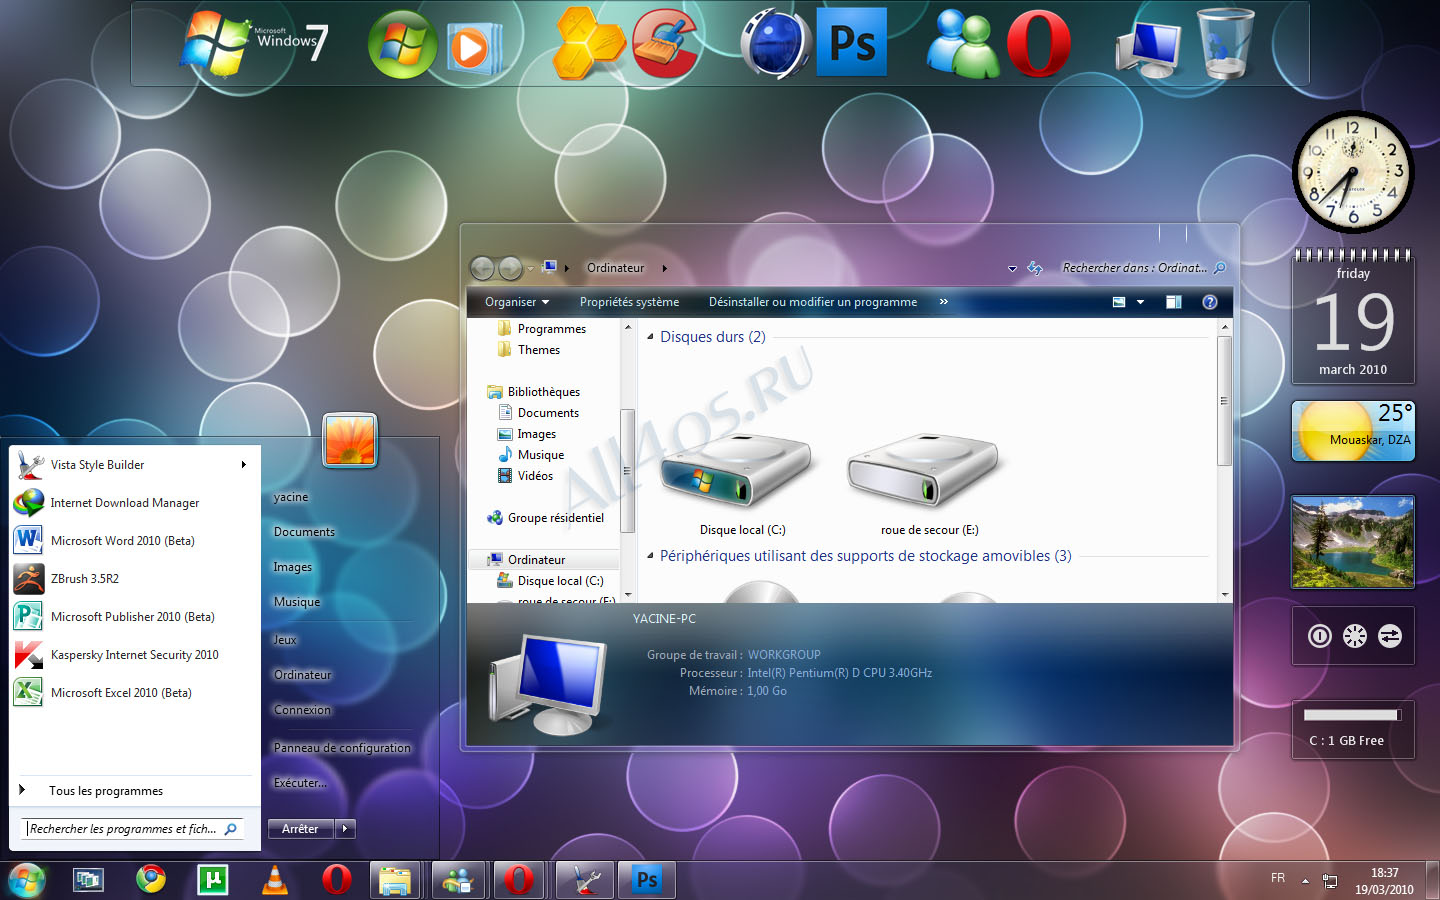Launch Microsoft Publisher 2010 (Beta)
1440x900 pixels.
pos(132,617)
